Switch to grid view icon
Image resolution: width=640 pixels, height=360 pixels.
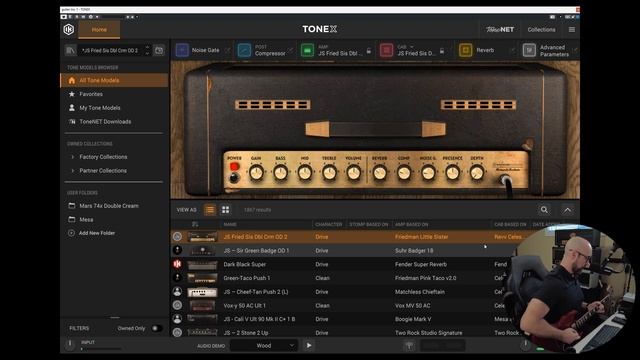point(225,210)
